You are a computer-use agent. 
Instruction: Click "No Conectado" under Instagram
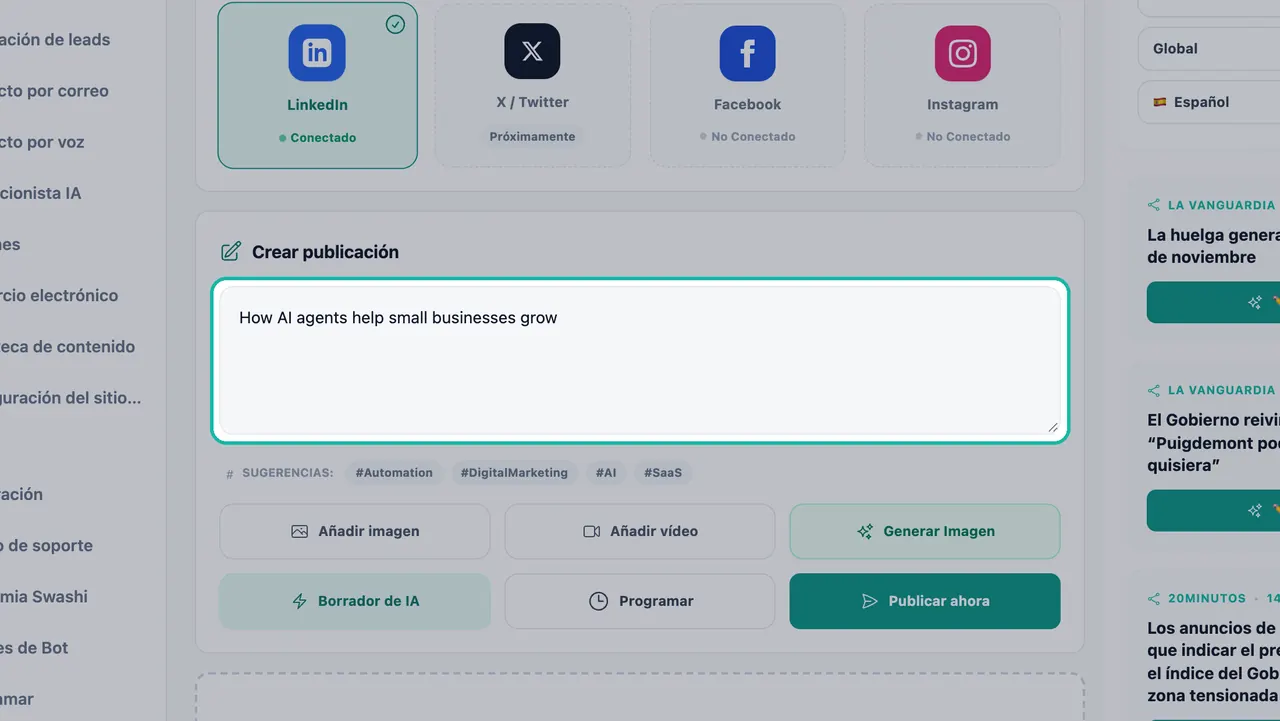pyautogui.click(x=963, y=137)
